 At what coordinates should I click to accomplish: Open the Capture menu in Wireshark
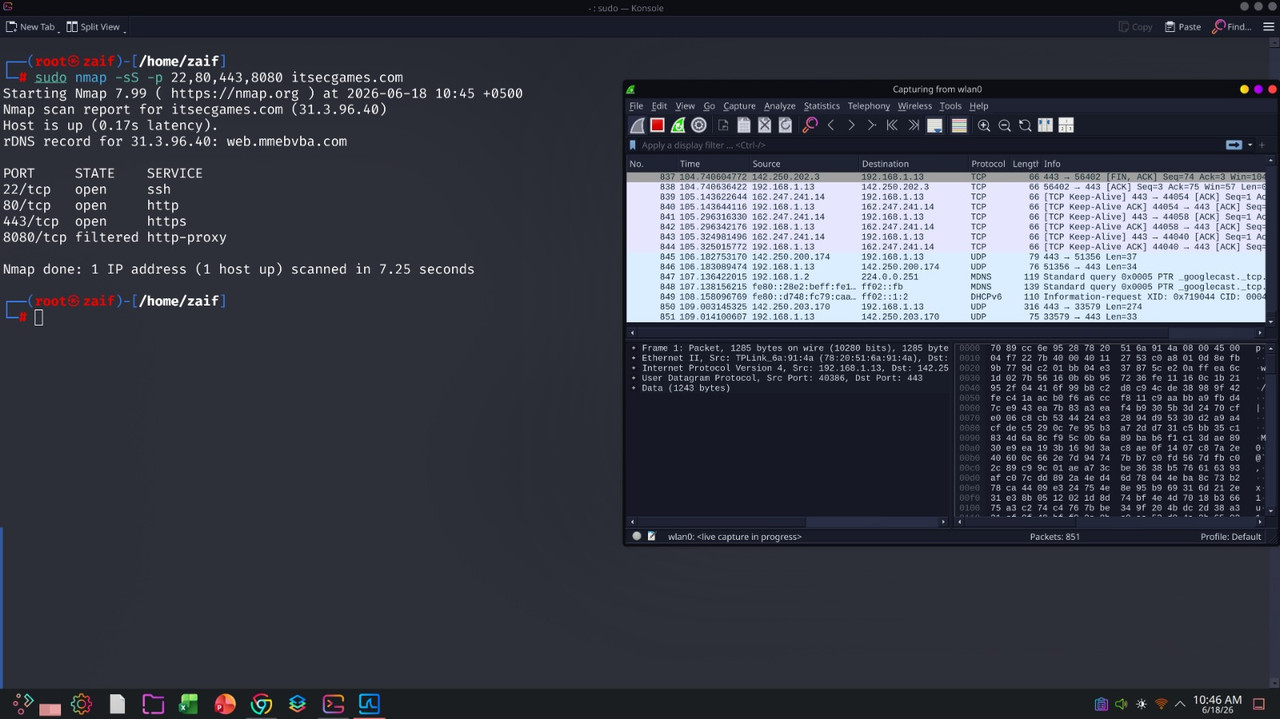pos(739,106)
